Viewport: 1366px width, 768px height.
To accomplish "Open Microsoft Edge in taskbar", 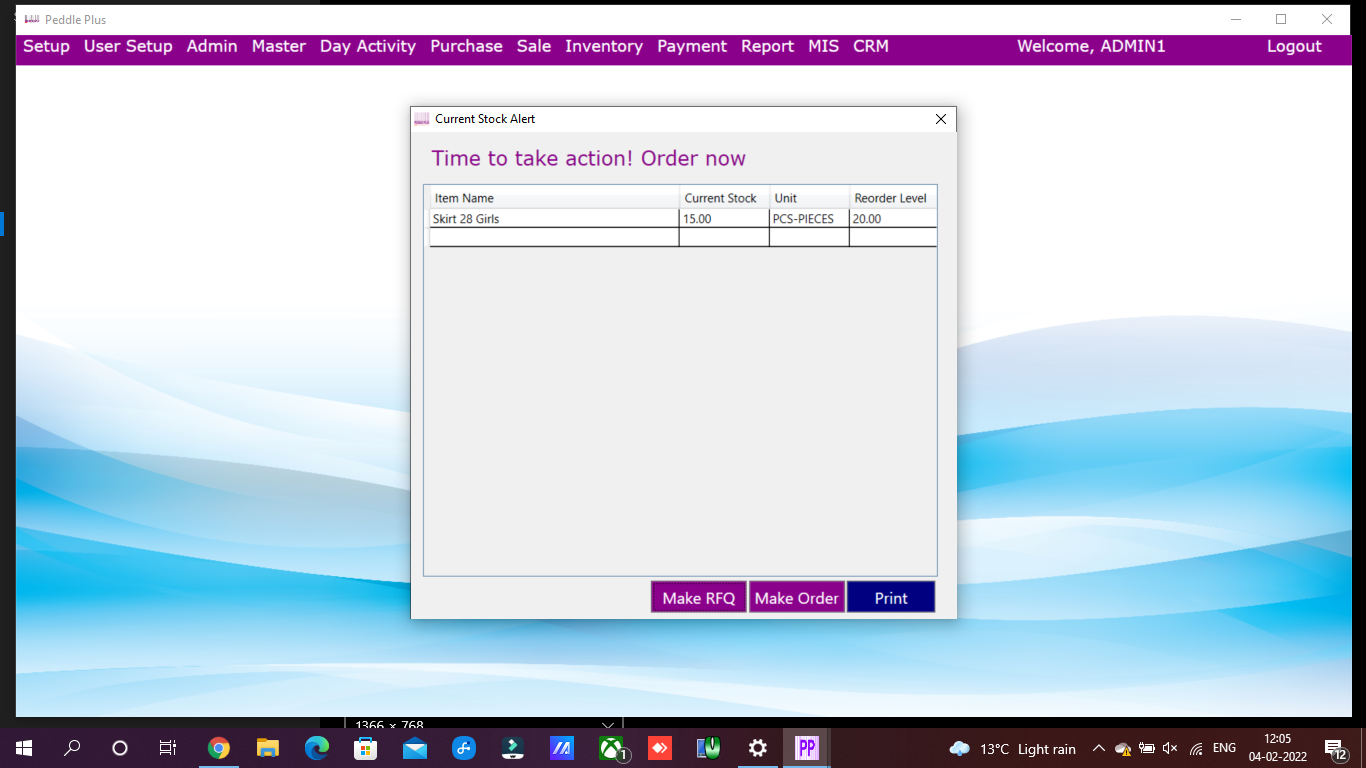I will tap(317, 748).
